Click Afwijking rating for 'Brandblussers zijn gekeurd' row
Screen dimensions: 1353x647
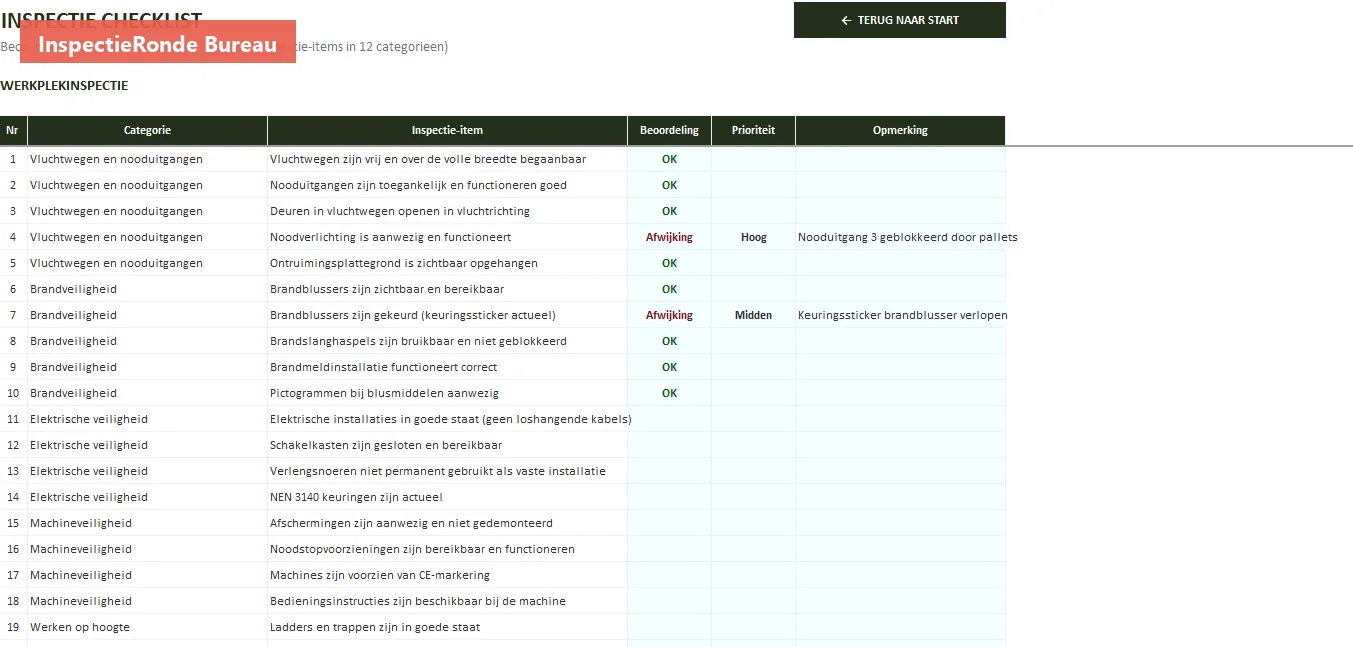point(669,315)
